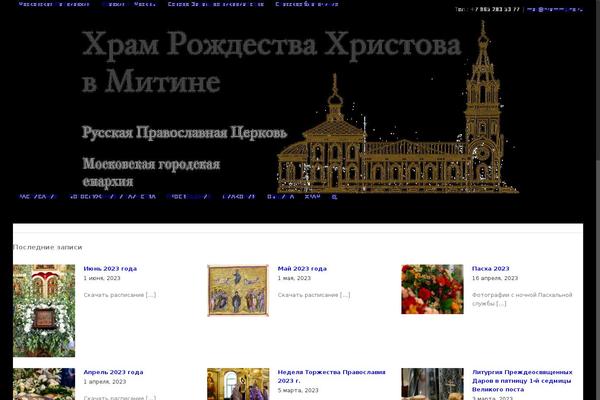This screenshot has height=400, width=600.
Task: Click the thumbnail next to 'Апрель 2023 года'
Action: 44,384
